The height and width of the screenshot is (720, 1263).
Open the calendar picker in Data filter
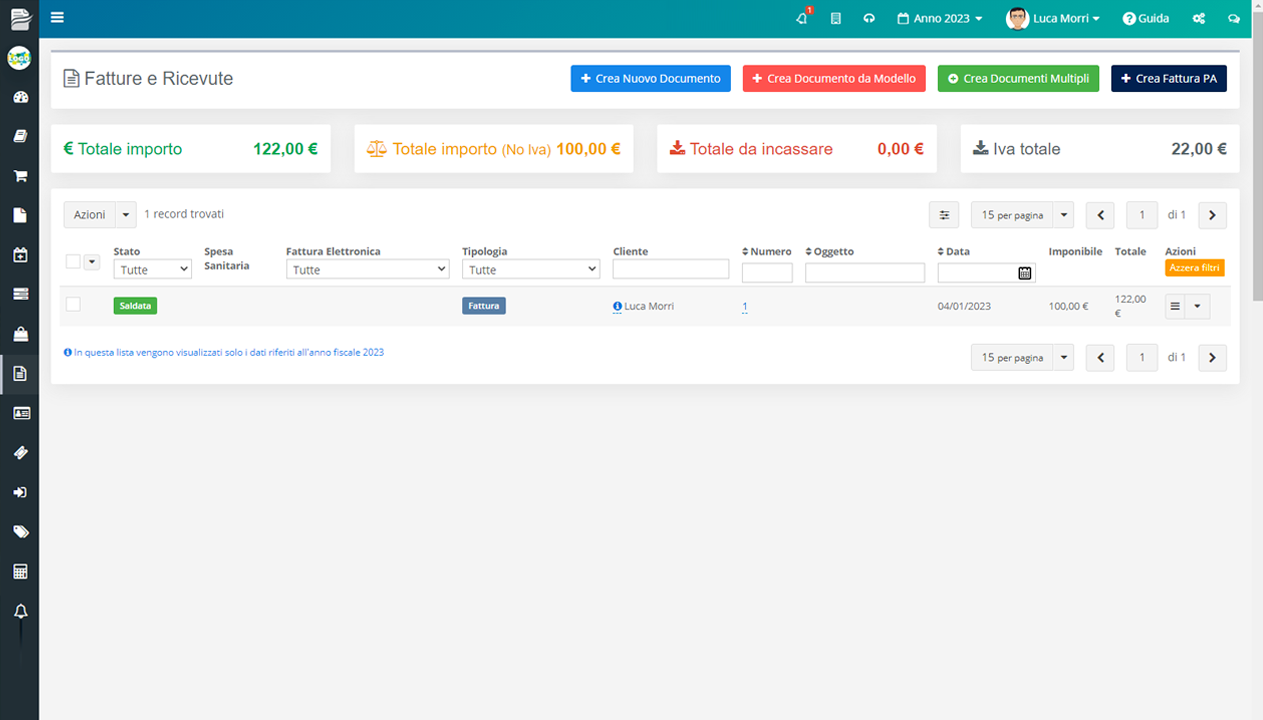(x=1025, y=272)
